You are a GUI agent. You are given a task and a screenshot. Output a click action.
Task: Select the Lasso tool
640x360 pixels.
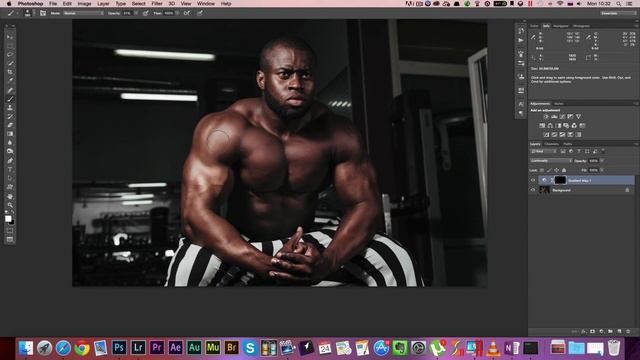coord(10,54)
